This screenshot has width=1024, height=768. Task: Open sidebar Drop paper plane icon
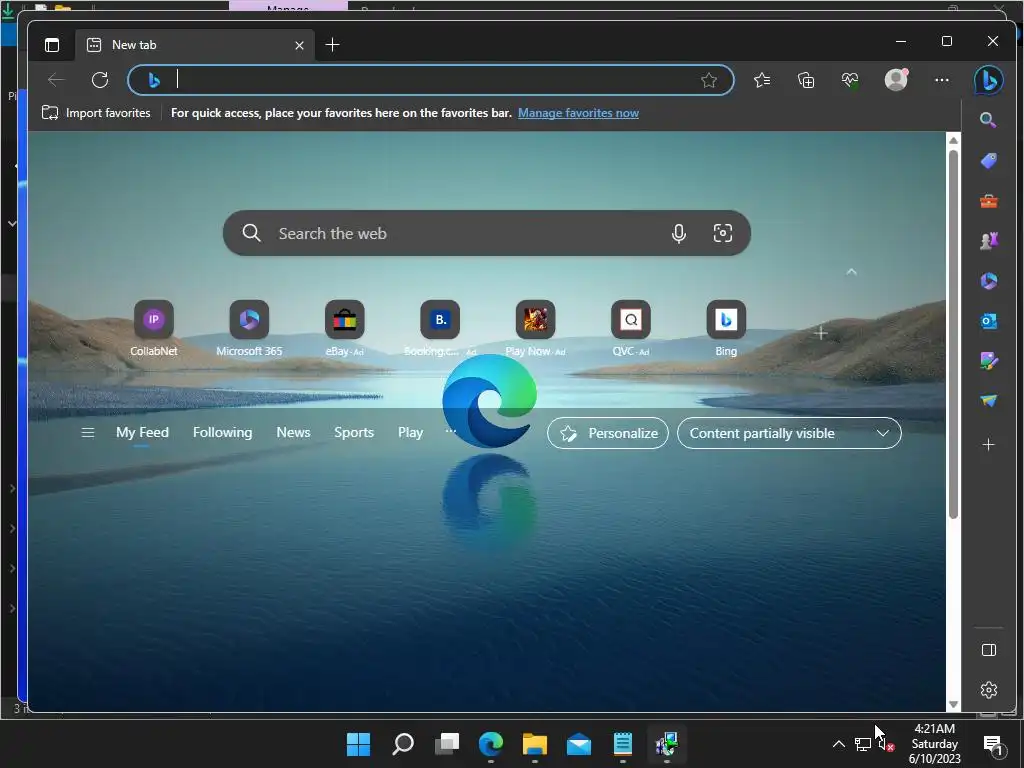989,400
